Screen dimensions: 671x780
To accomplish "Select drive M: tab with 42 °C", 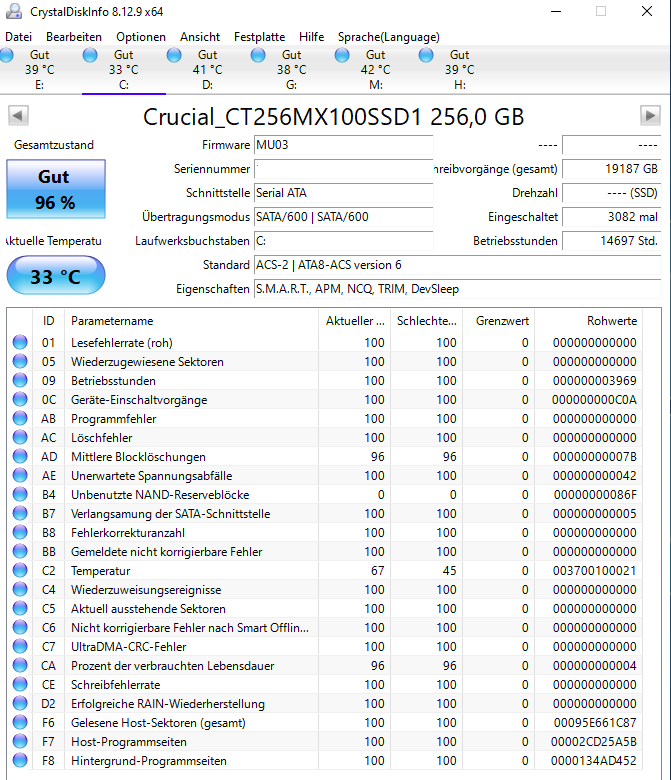I will pos(376,70).
